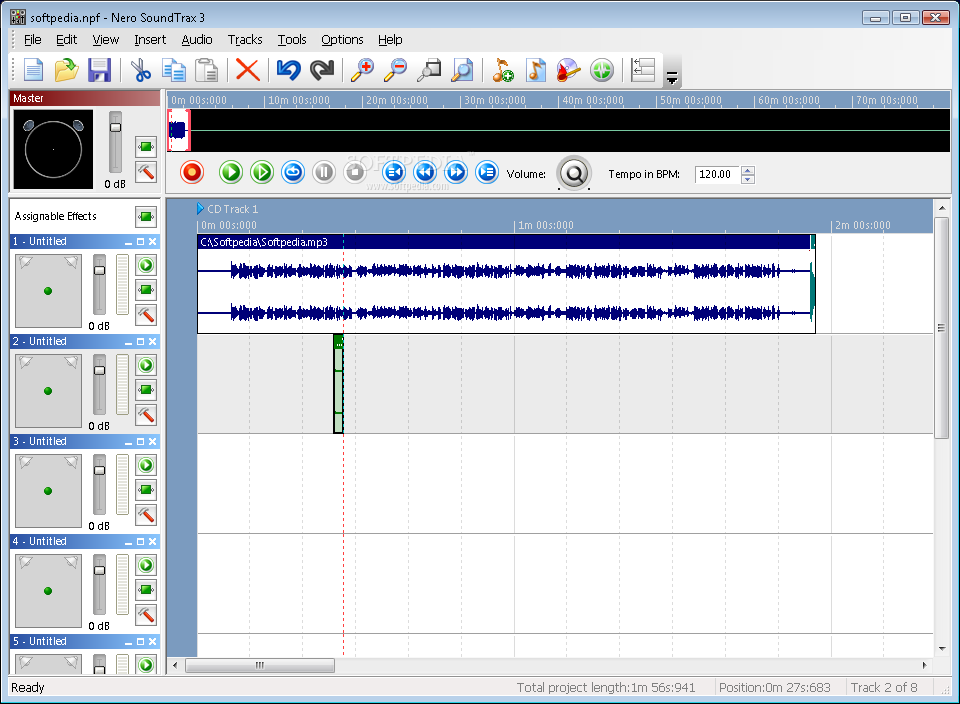Screen dimensions: 960x704
Task: Open effect chain for track 4 Untitled
Action: [x=146, y=590]
